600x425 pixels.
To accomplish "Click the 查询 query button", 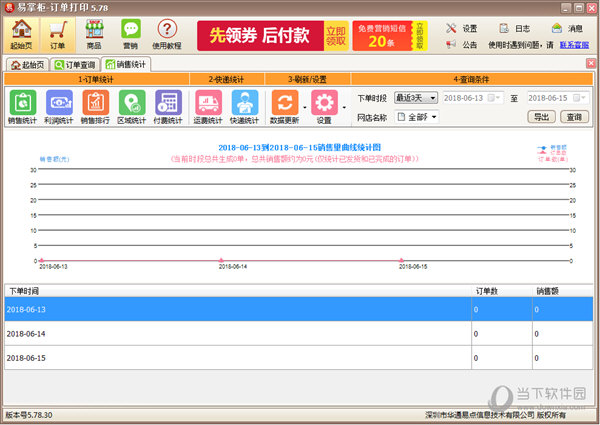I will pyautogui.click(x=574, y=117).
